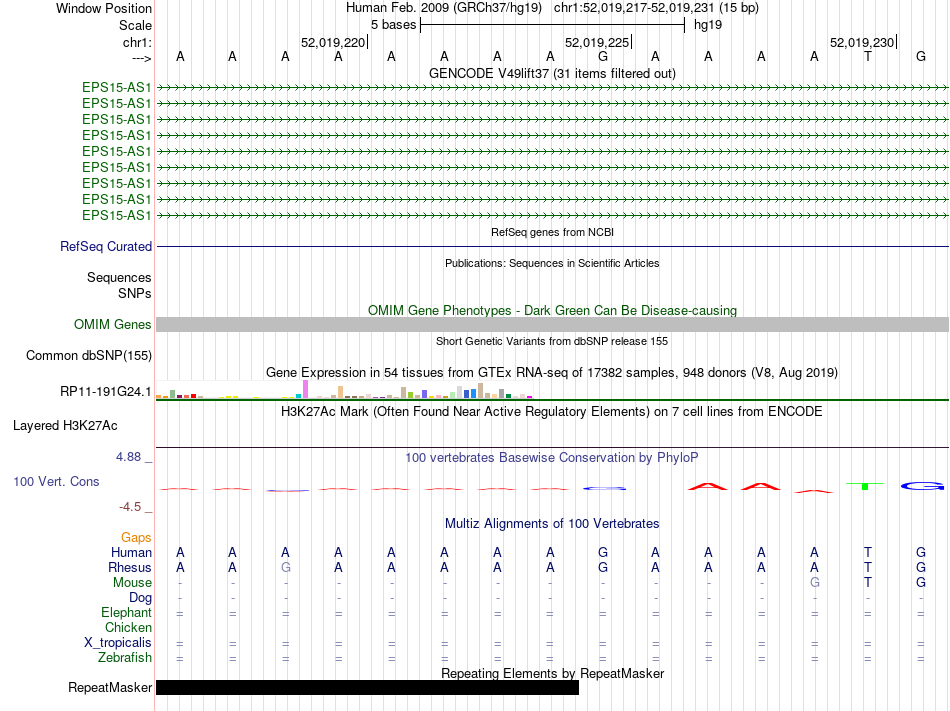This screenshot has width=950, height=711.
Task: Click the X_tropicalis alignment row label
Action: [x=118, y=643]
